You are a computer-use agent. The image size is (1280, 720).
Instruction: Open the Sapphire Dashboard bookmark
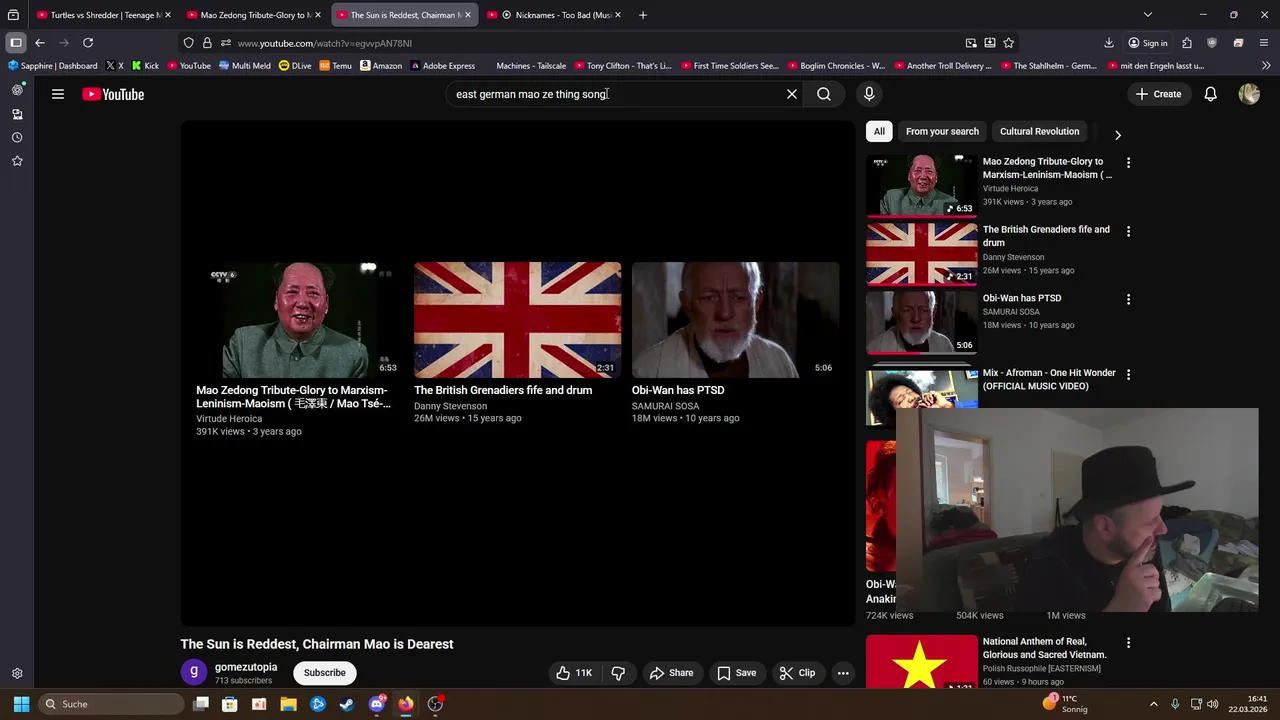click(x=53, y=66)
